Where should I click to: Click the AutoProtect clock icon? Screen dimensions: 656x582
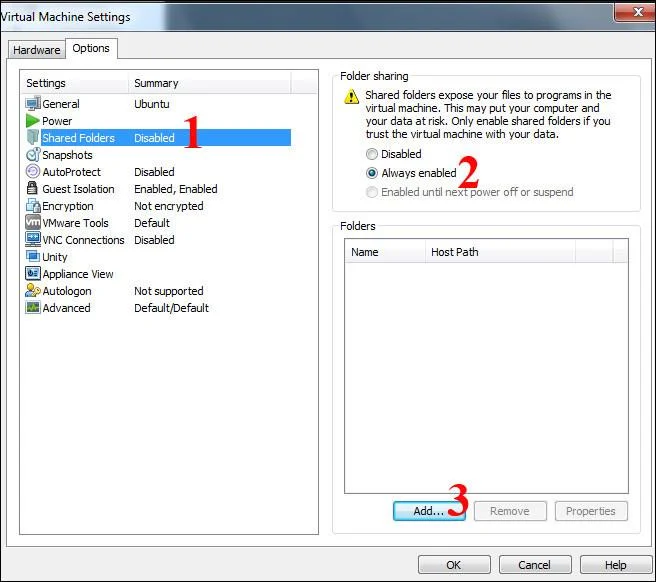(x=33, y=172)
